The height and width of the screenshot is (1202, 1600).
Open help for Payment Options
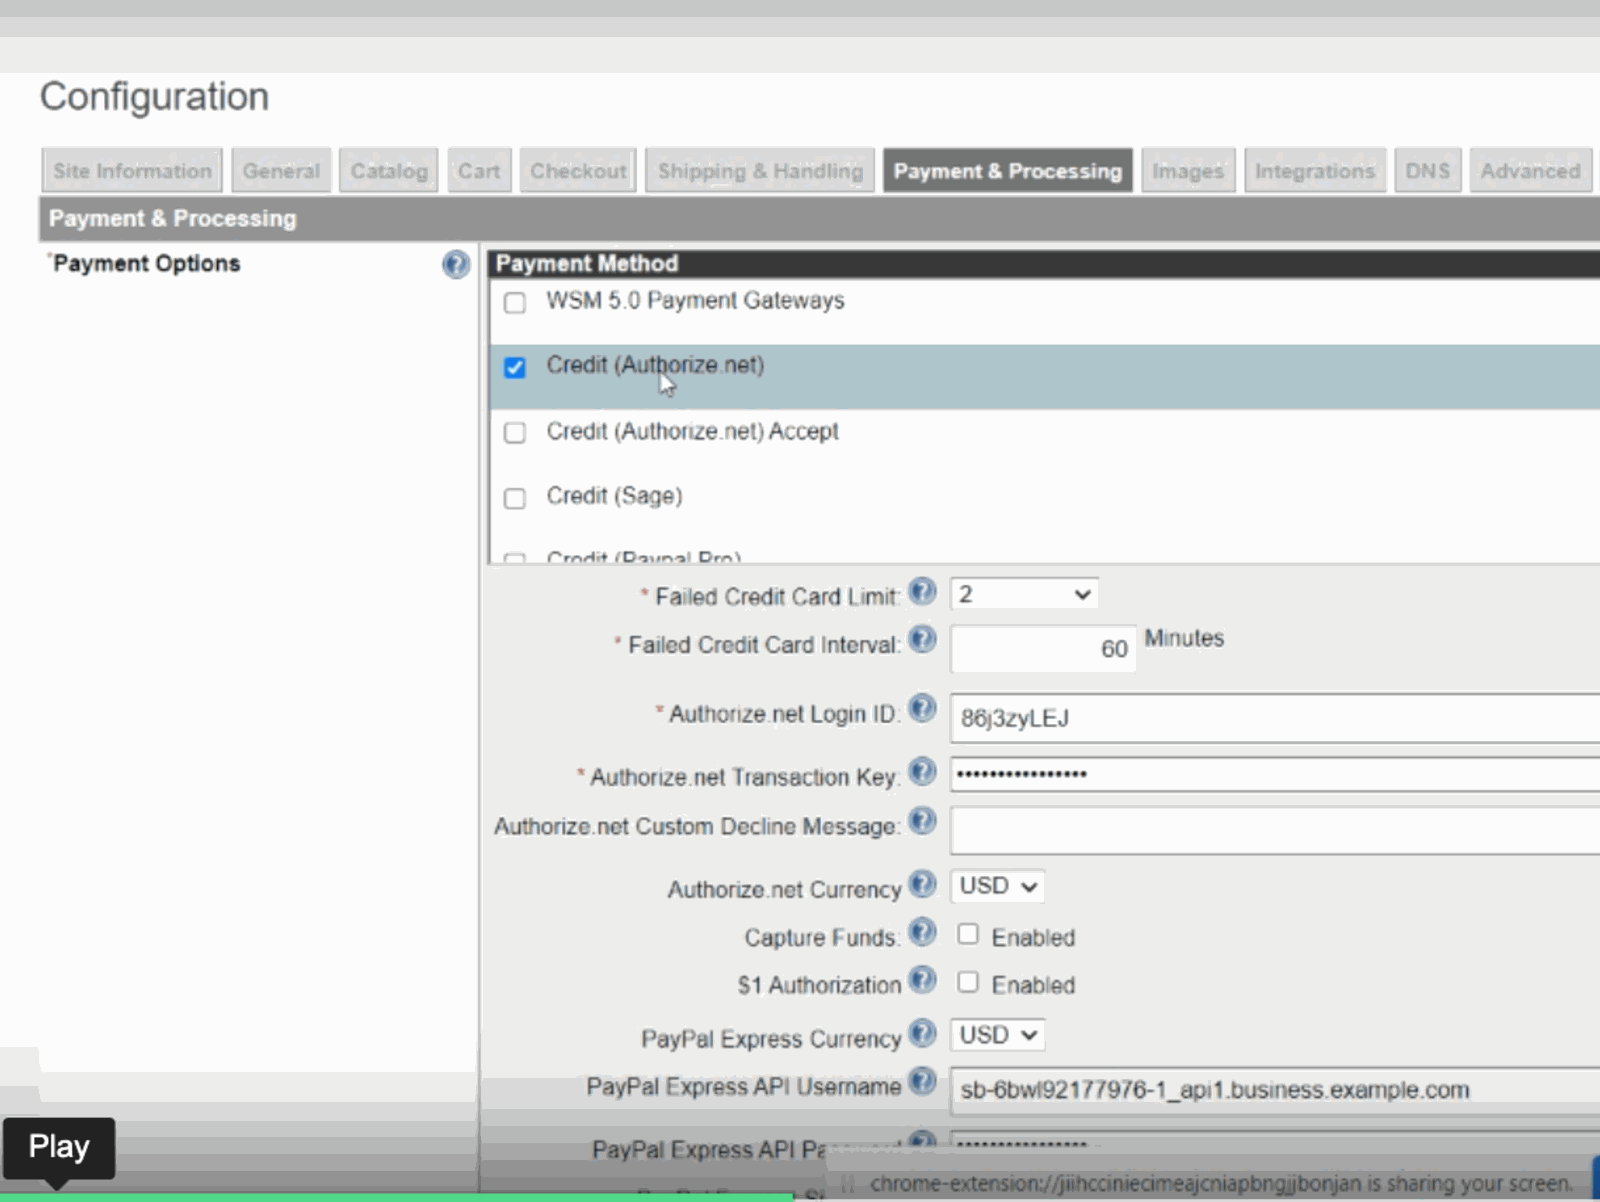point(456,265)
